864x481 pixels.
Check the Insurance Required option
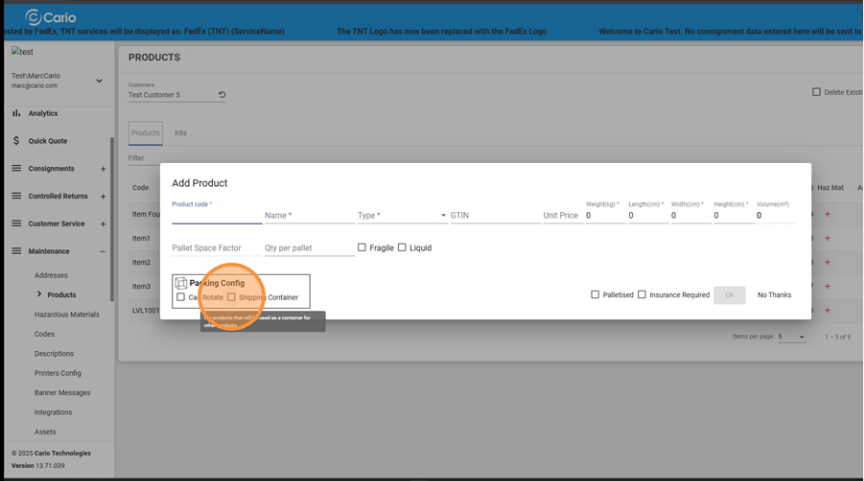coord(642,295)
